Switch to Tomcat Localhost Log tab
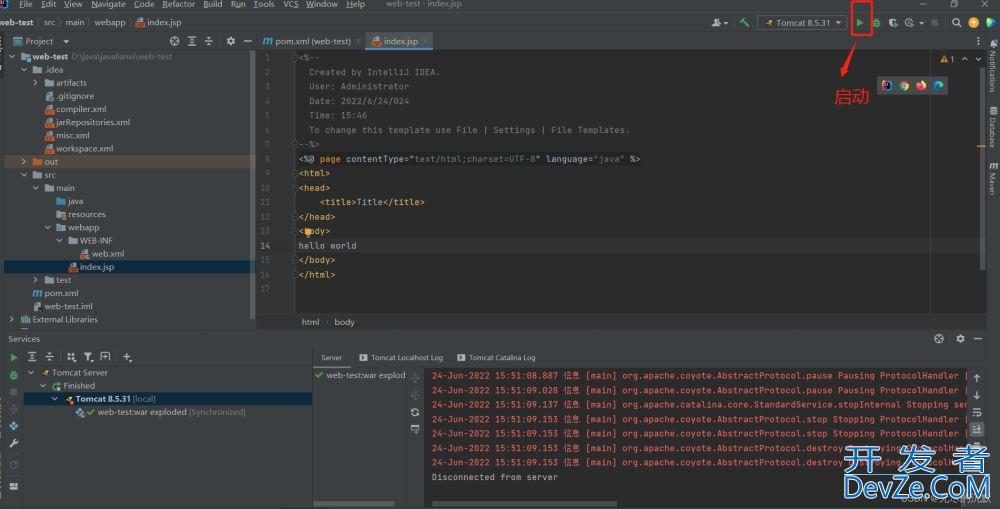 point(401,358)
